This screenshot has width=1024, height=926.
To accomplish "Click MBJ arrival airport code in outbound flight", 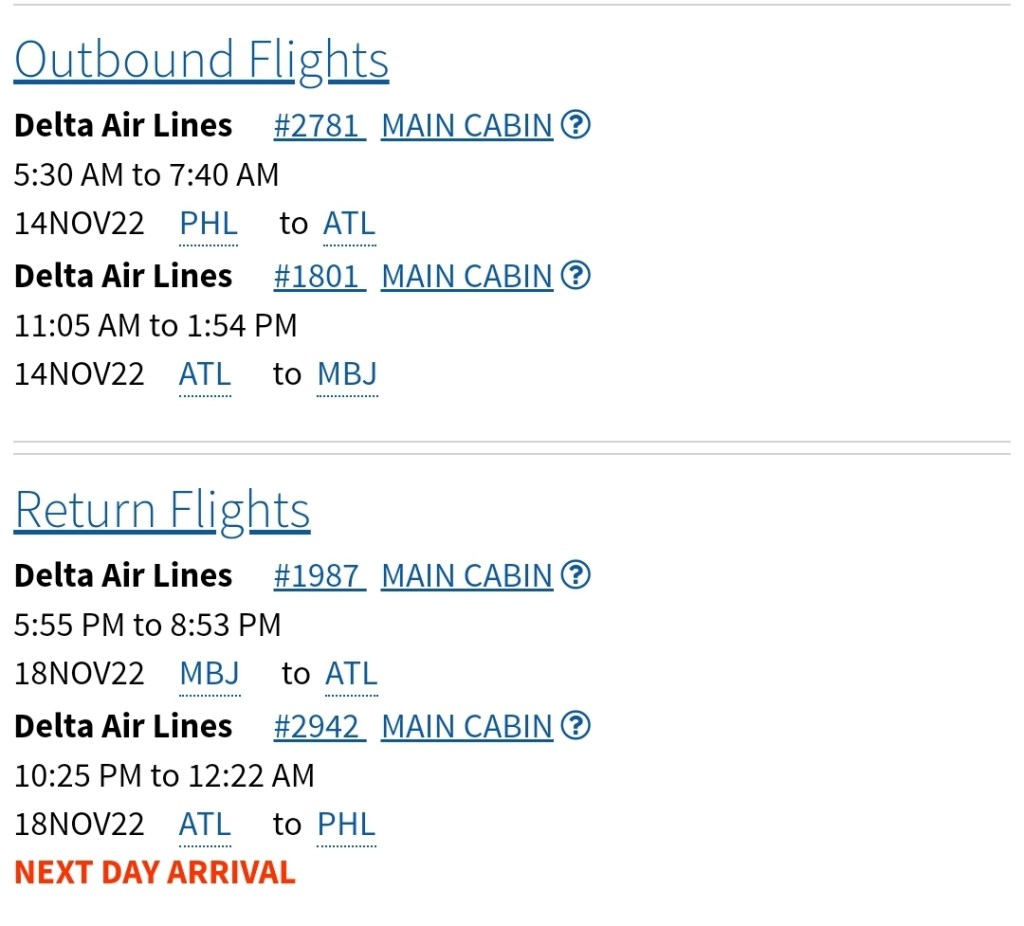I will [x=347, y=374].
